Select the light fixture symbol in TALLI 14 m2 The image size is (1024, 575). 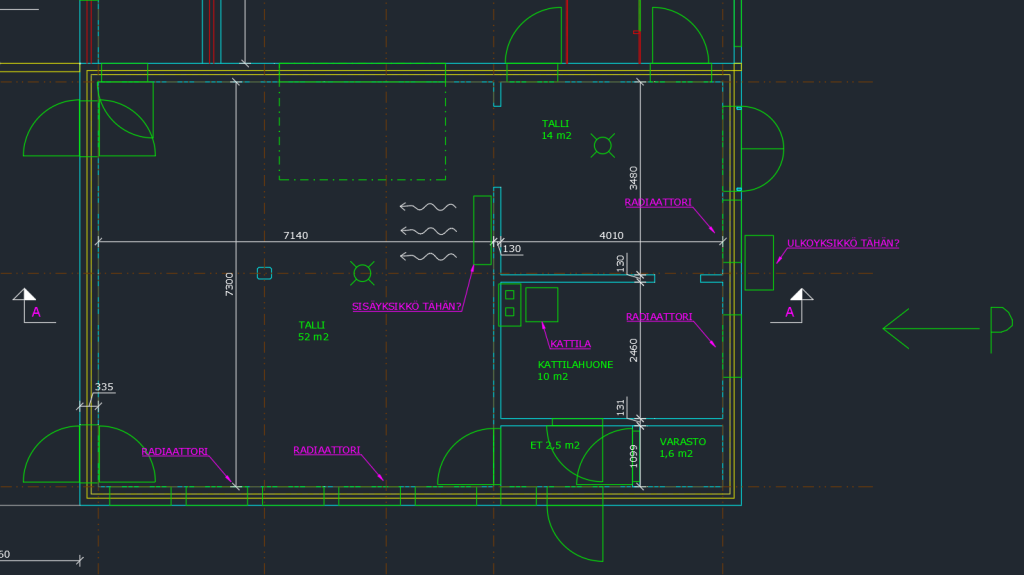point(603,146)
